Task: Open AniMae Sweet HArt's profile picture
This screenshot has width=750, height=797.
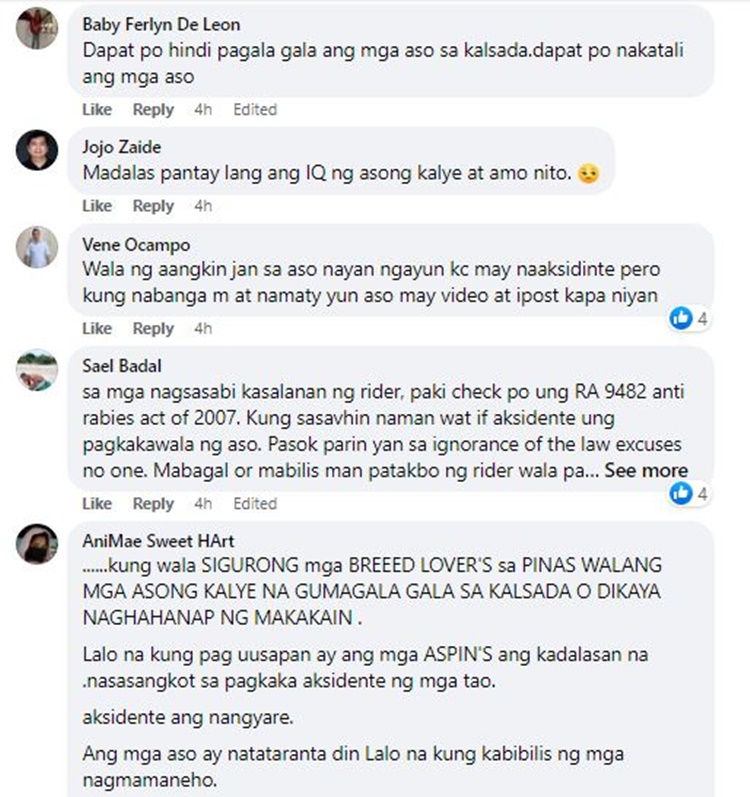Action: point(37,544)
